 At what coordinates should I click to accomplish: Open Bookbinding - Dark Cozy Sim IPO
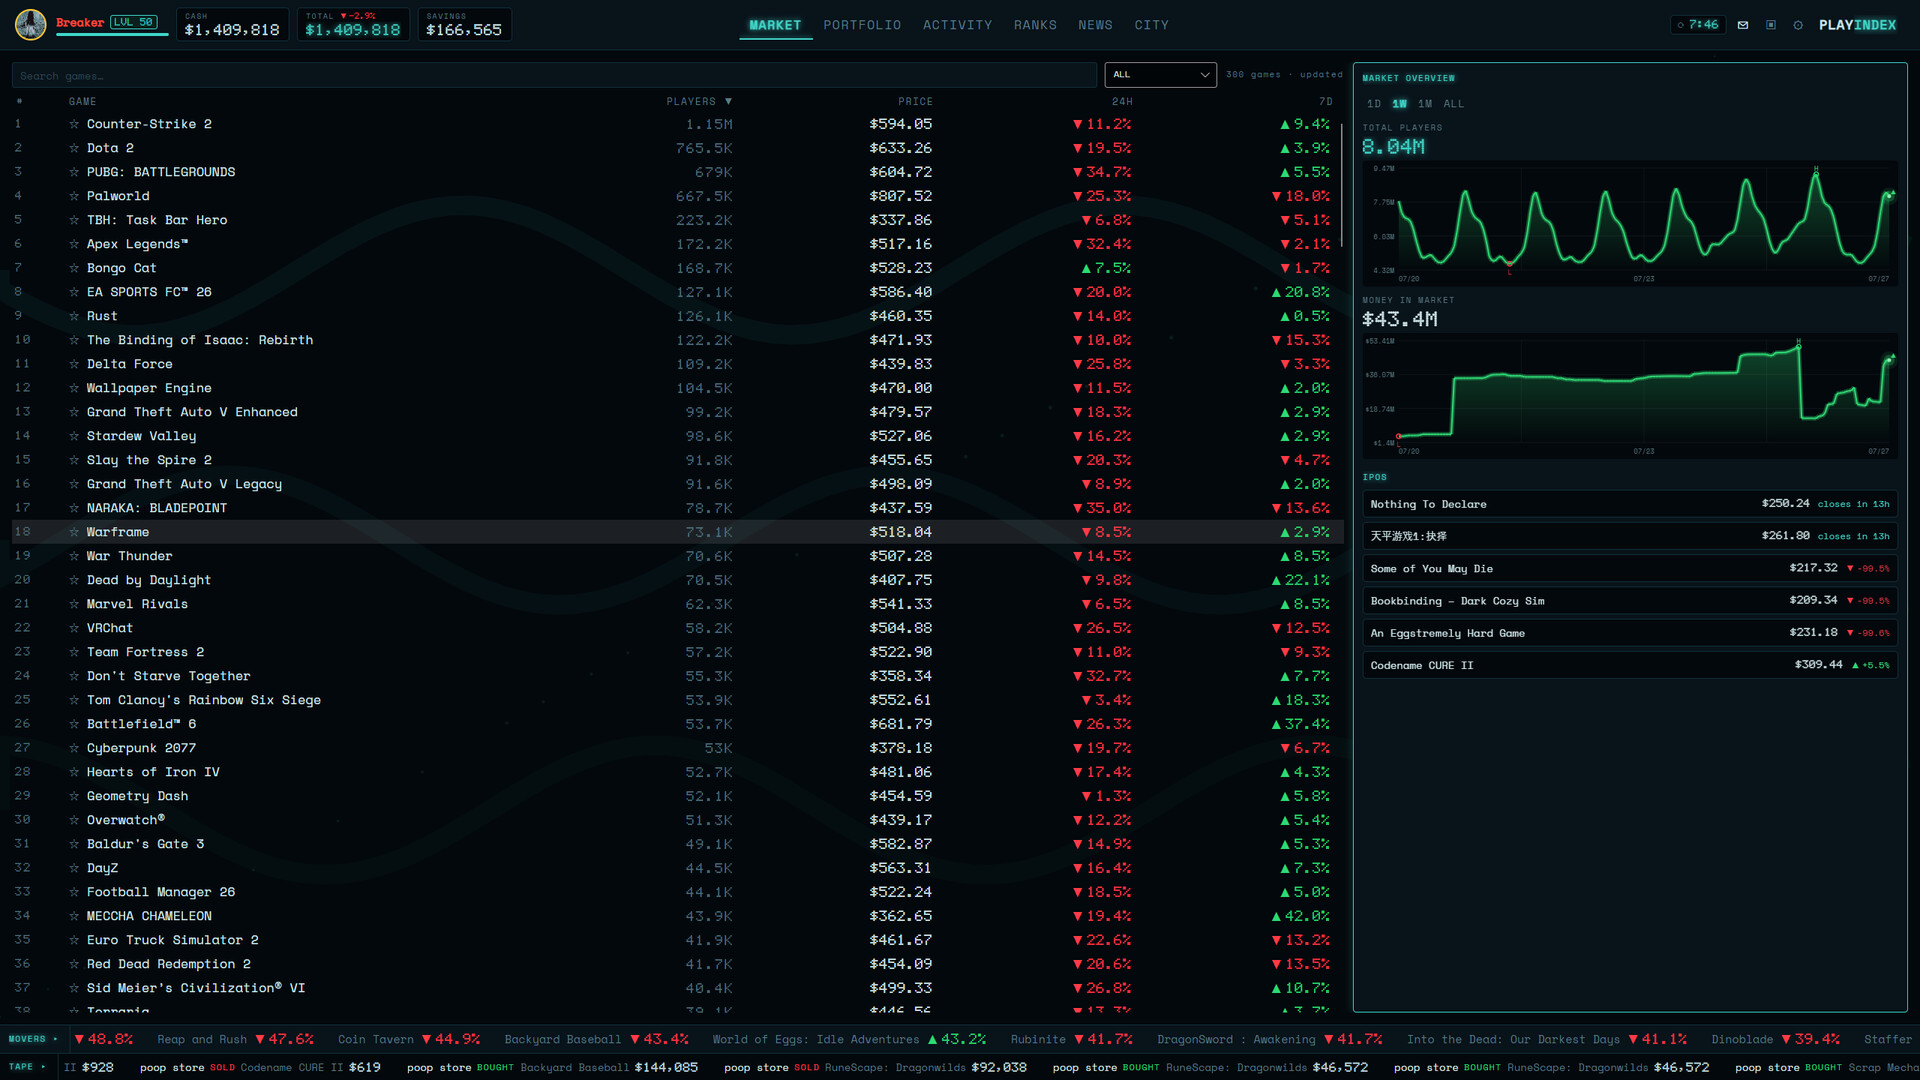click(x=1630, y=601)
